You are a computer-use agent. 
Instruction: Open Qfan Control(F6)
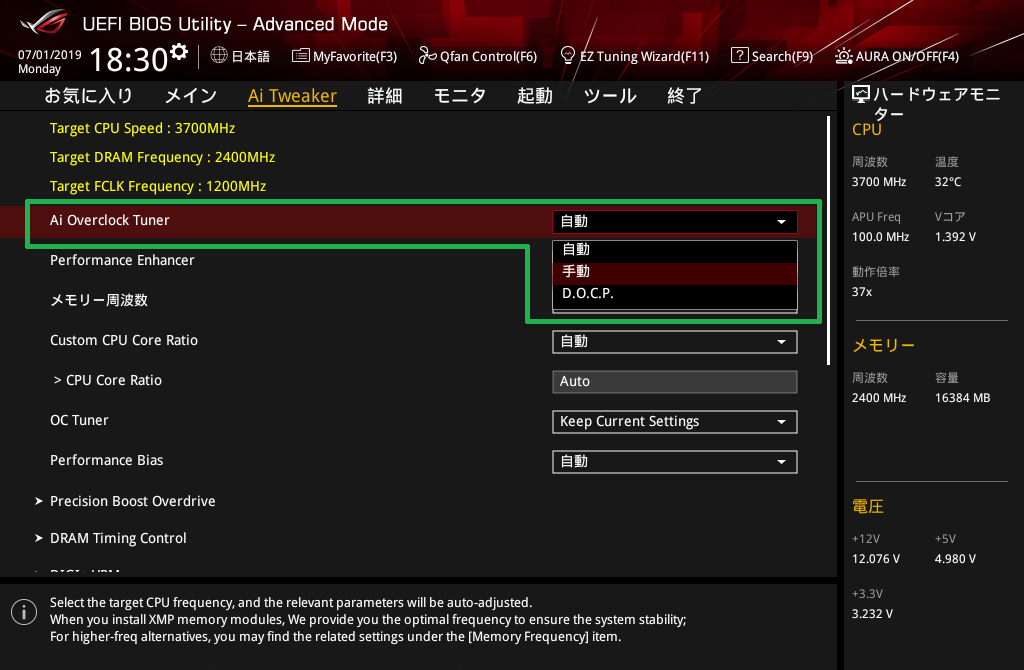coord(477,56)
